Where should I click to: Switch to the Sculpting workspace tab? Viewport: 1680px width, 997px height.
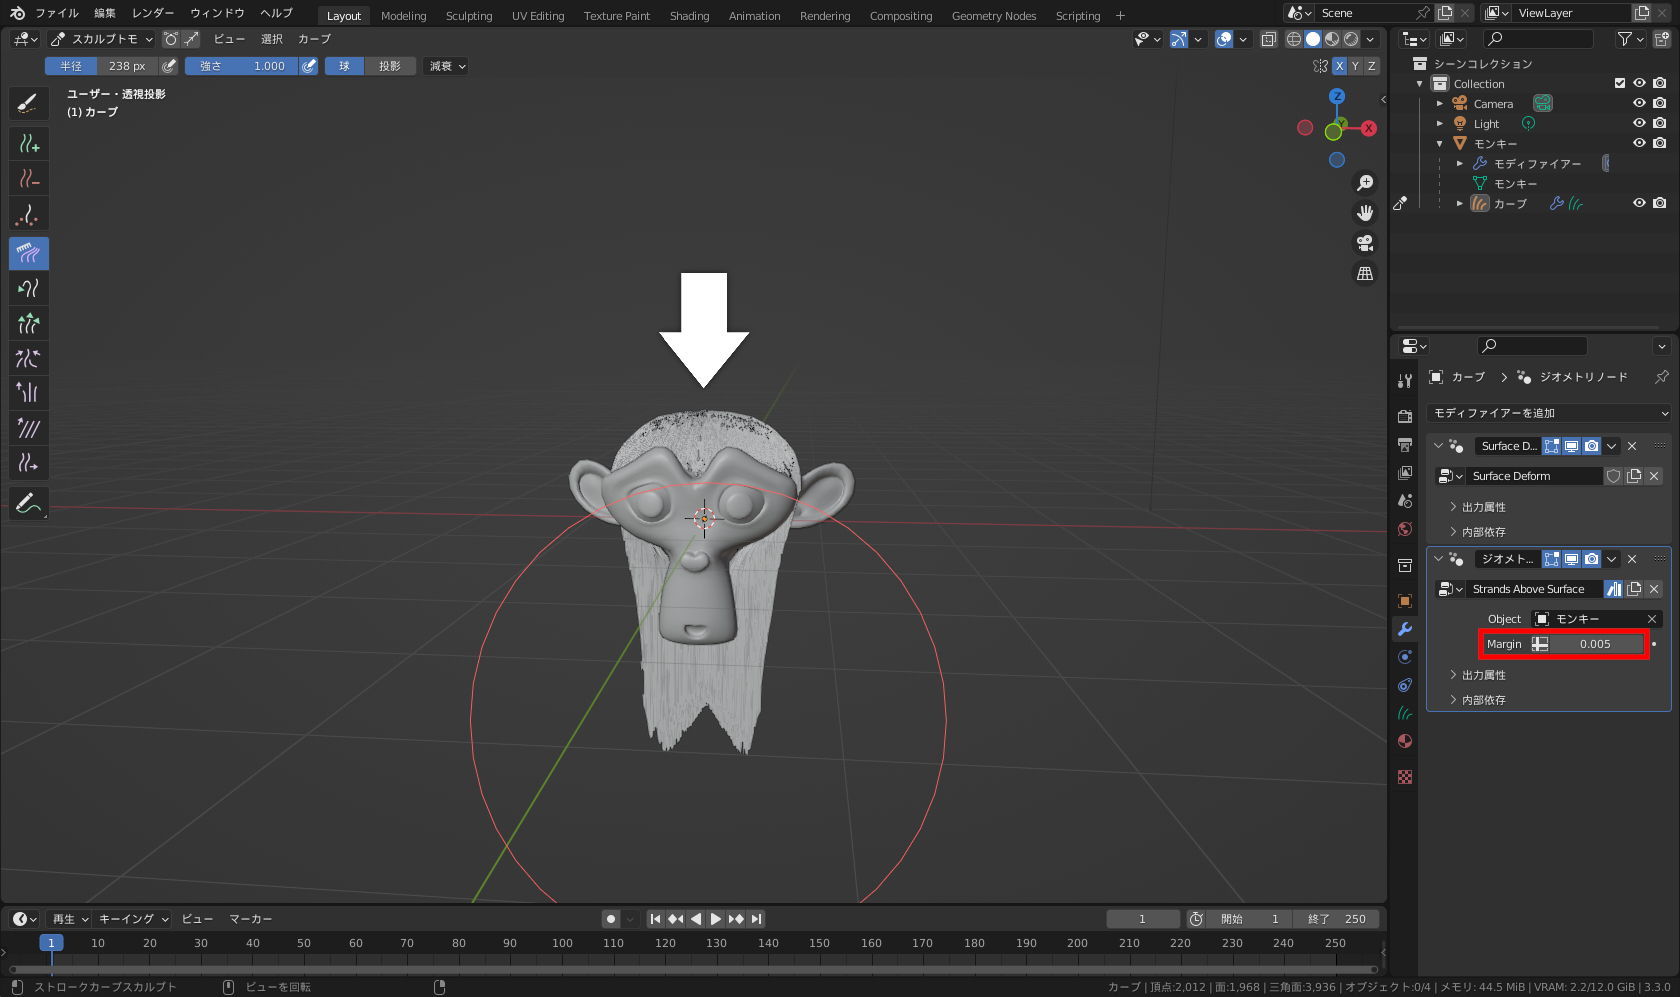pyautogui.click(x=469, y=16)
